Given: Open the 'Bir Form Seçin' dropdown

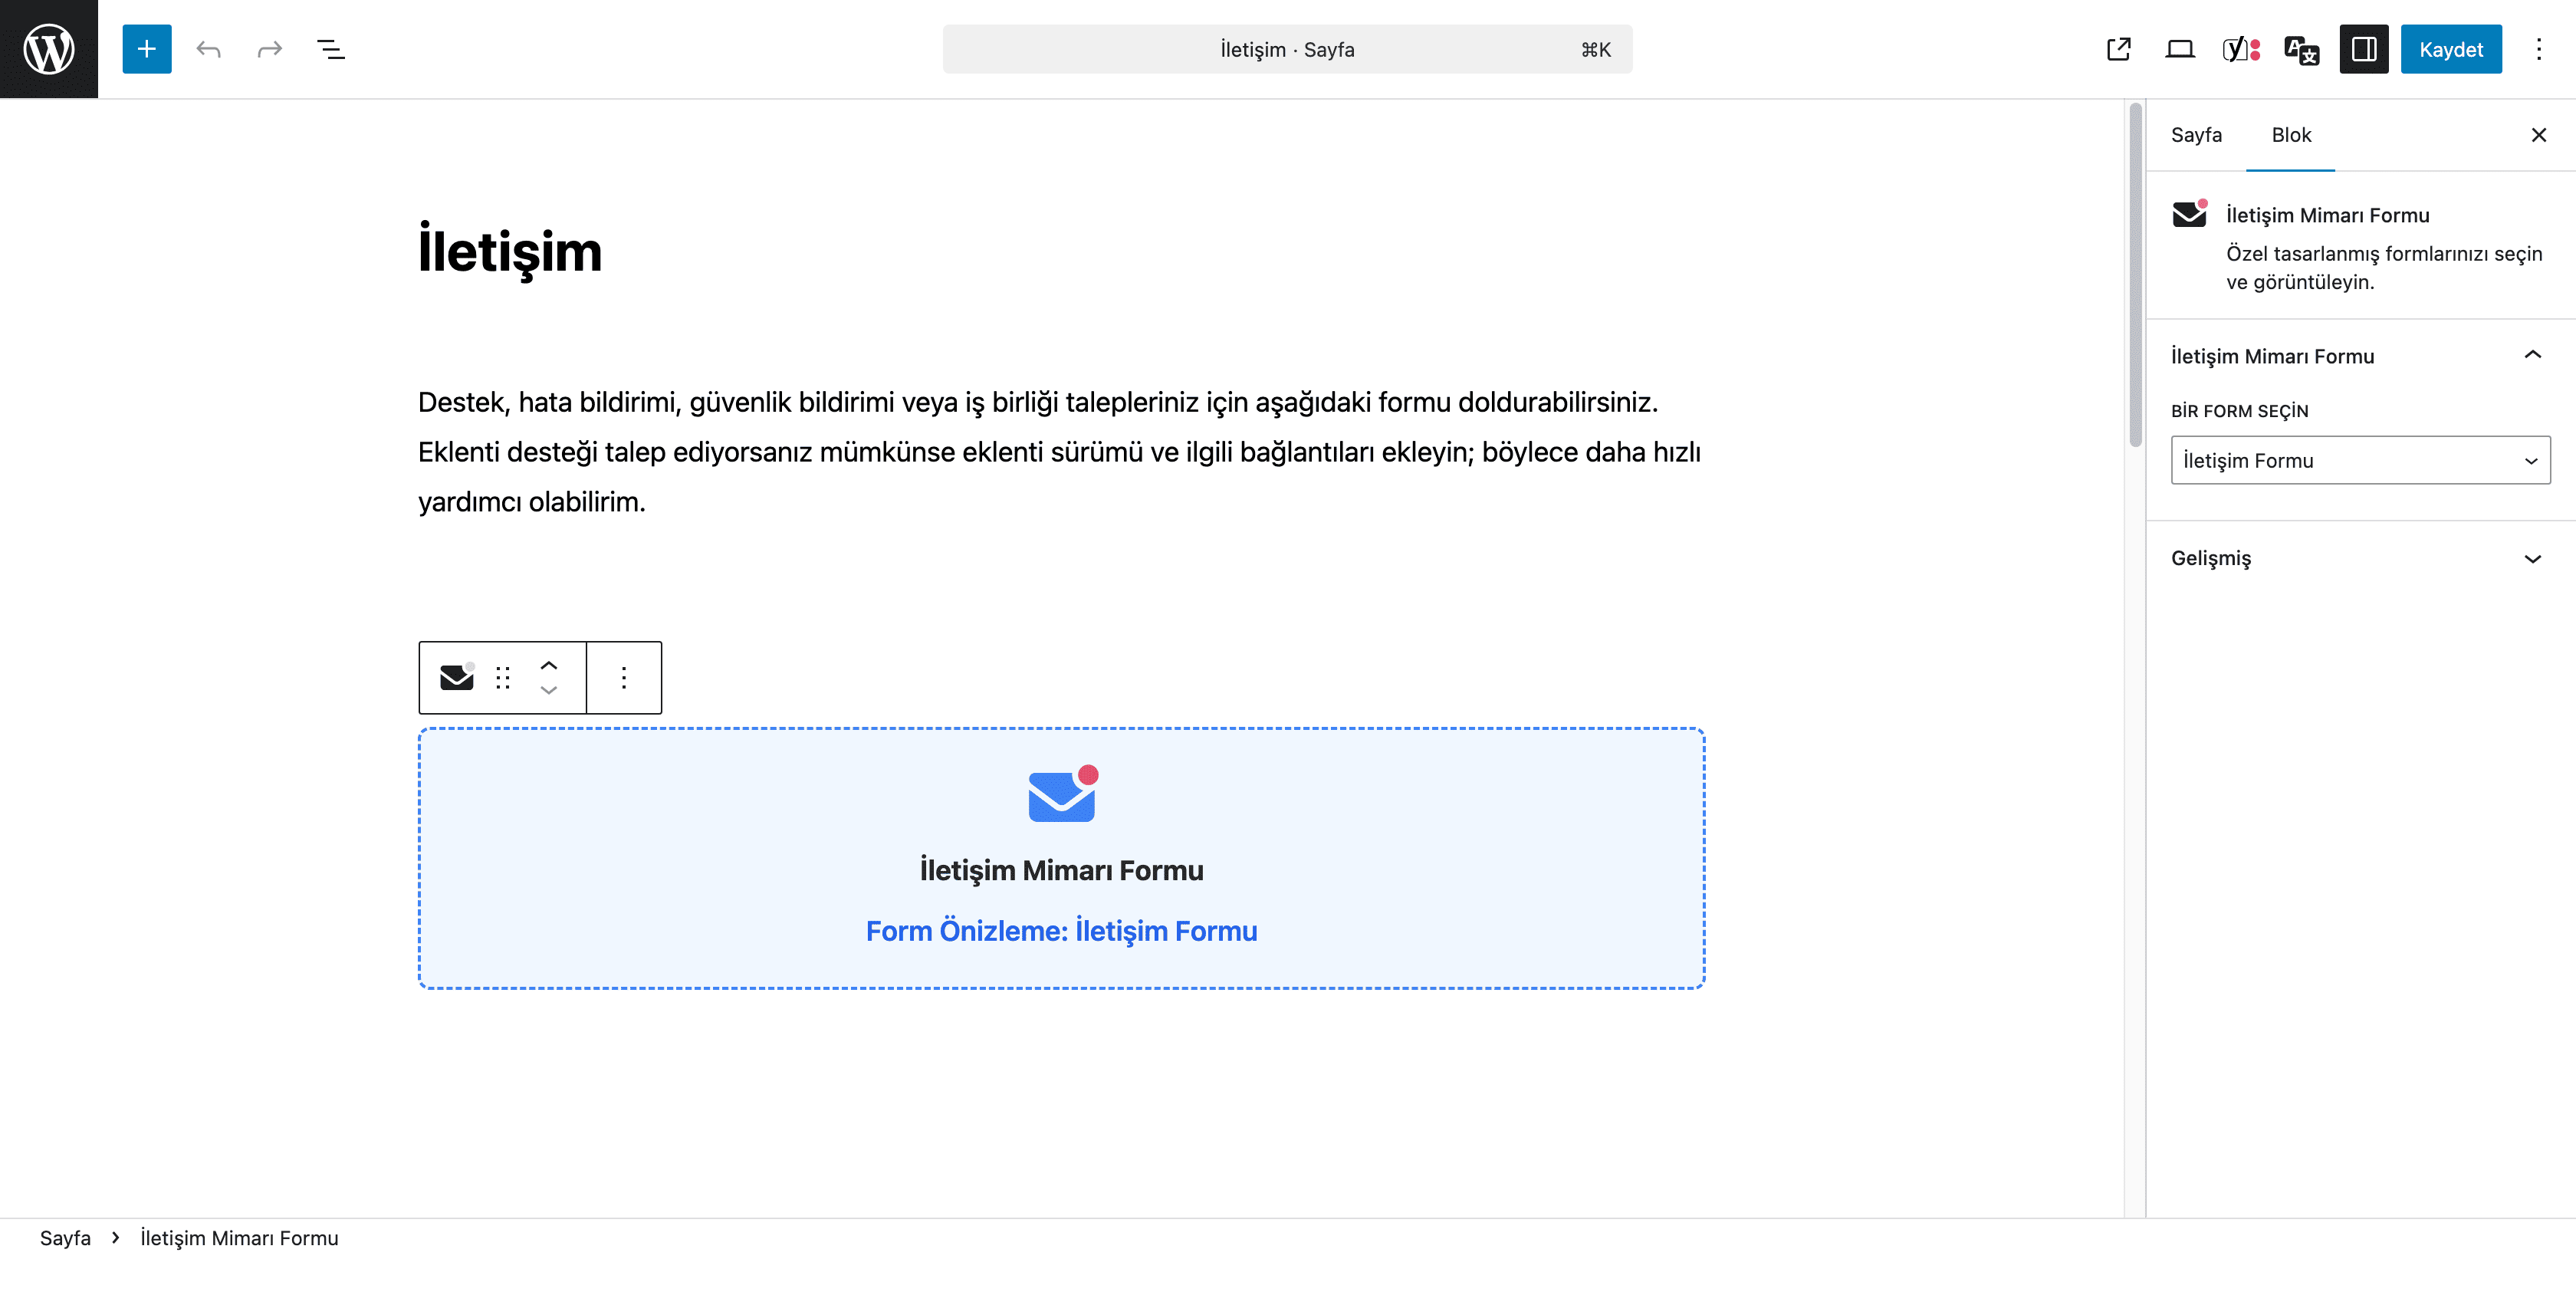Looking at the screenshot, I should pos(2360,460).
